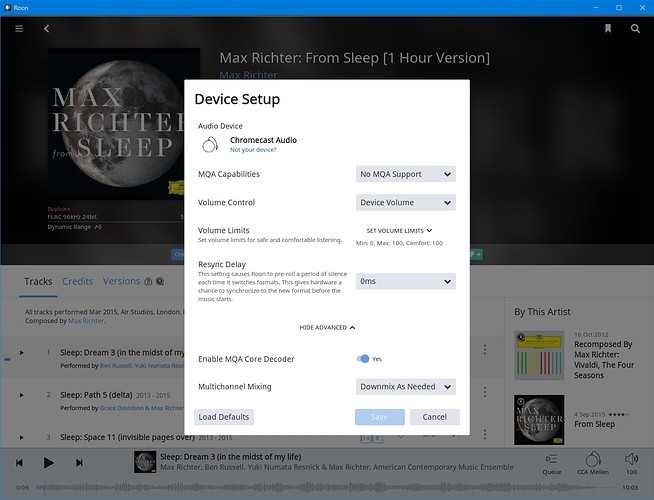
Task: Click the 'Not your device?' link
Action: (253, 150)
